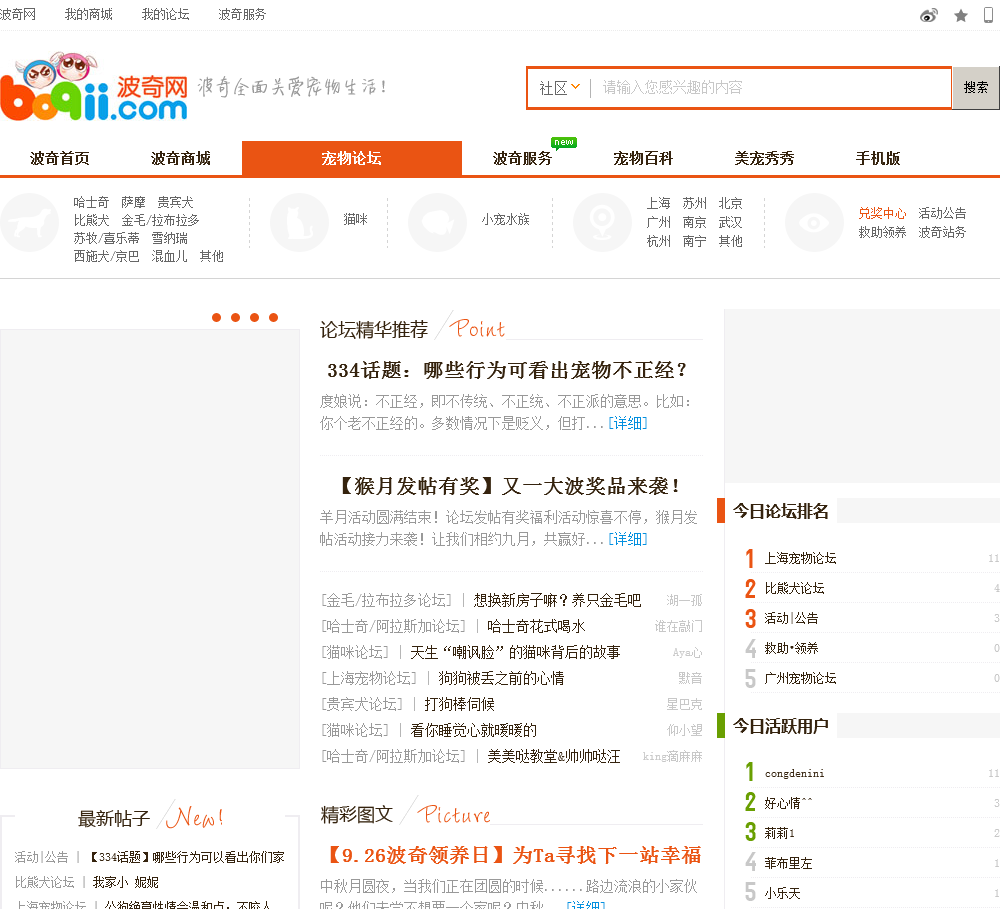This screenshot has width=1000, height=909.
Task: Select the 杭州 city link
Action: 658,241
